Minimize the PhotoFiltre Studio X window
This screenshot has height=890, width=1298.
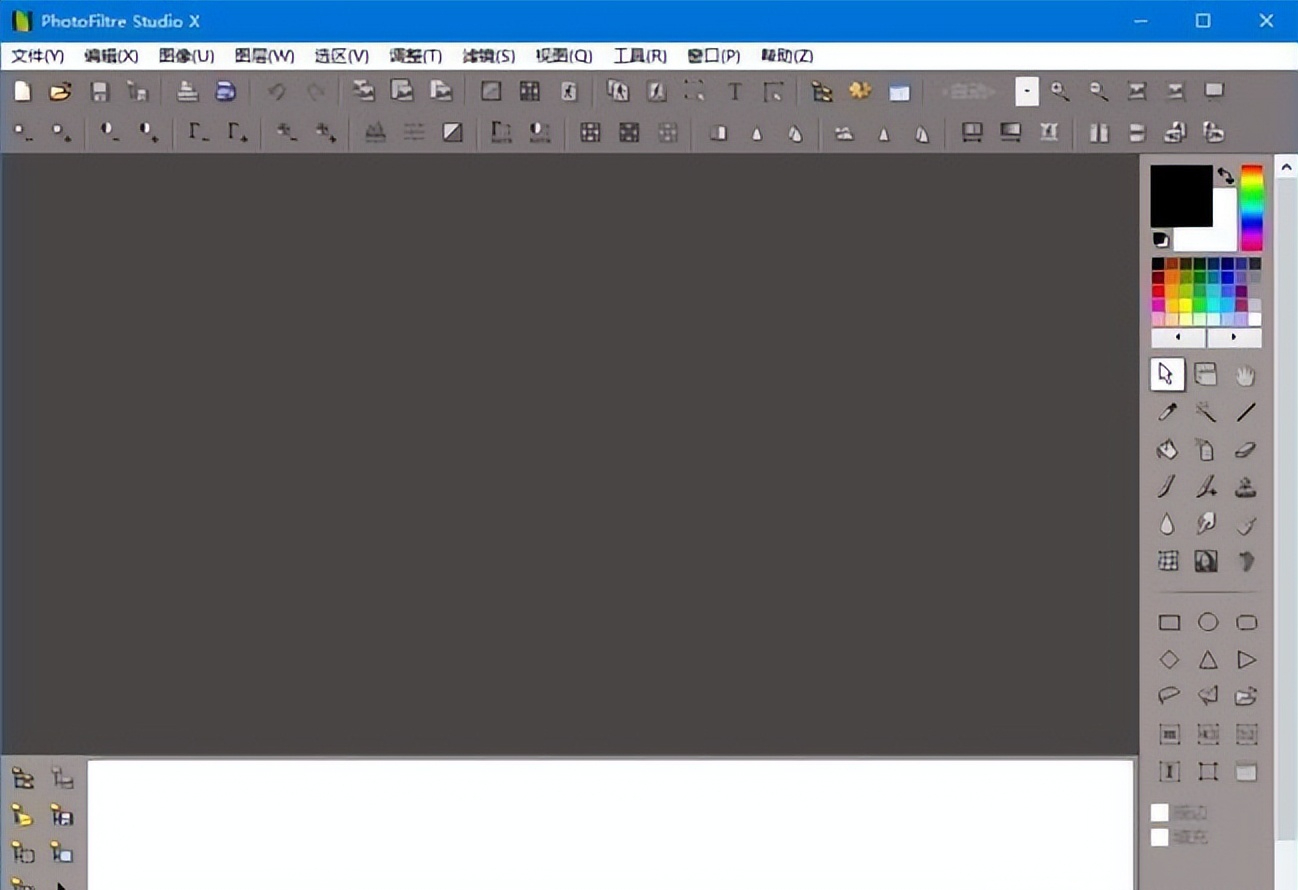pos(1141,21)
